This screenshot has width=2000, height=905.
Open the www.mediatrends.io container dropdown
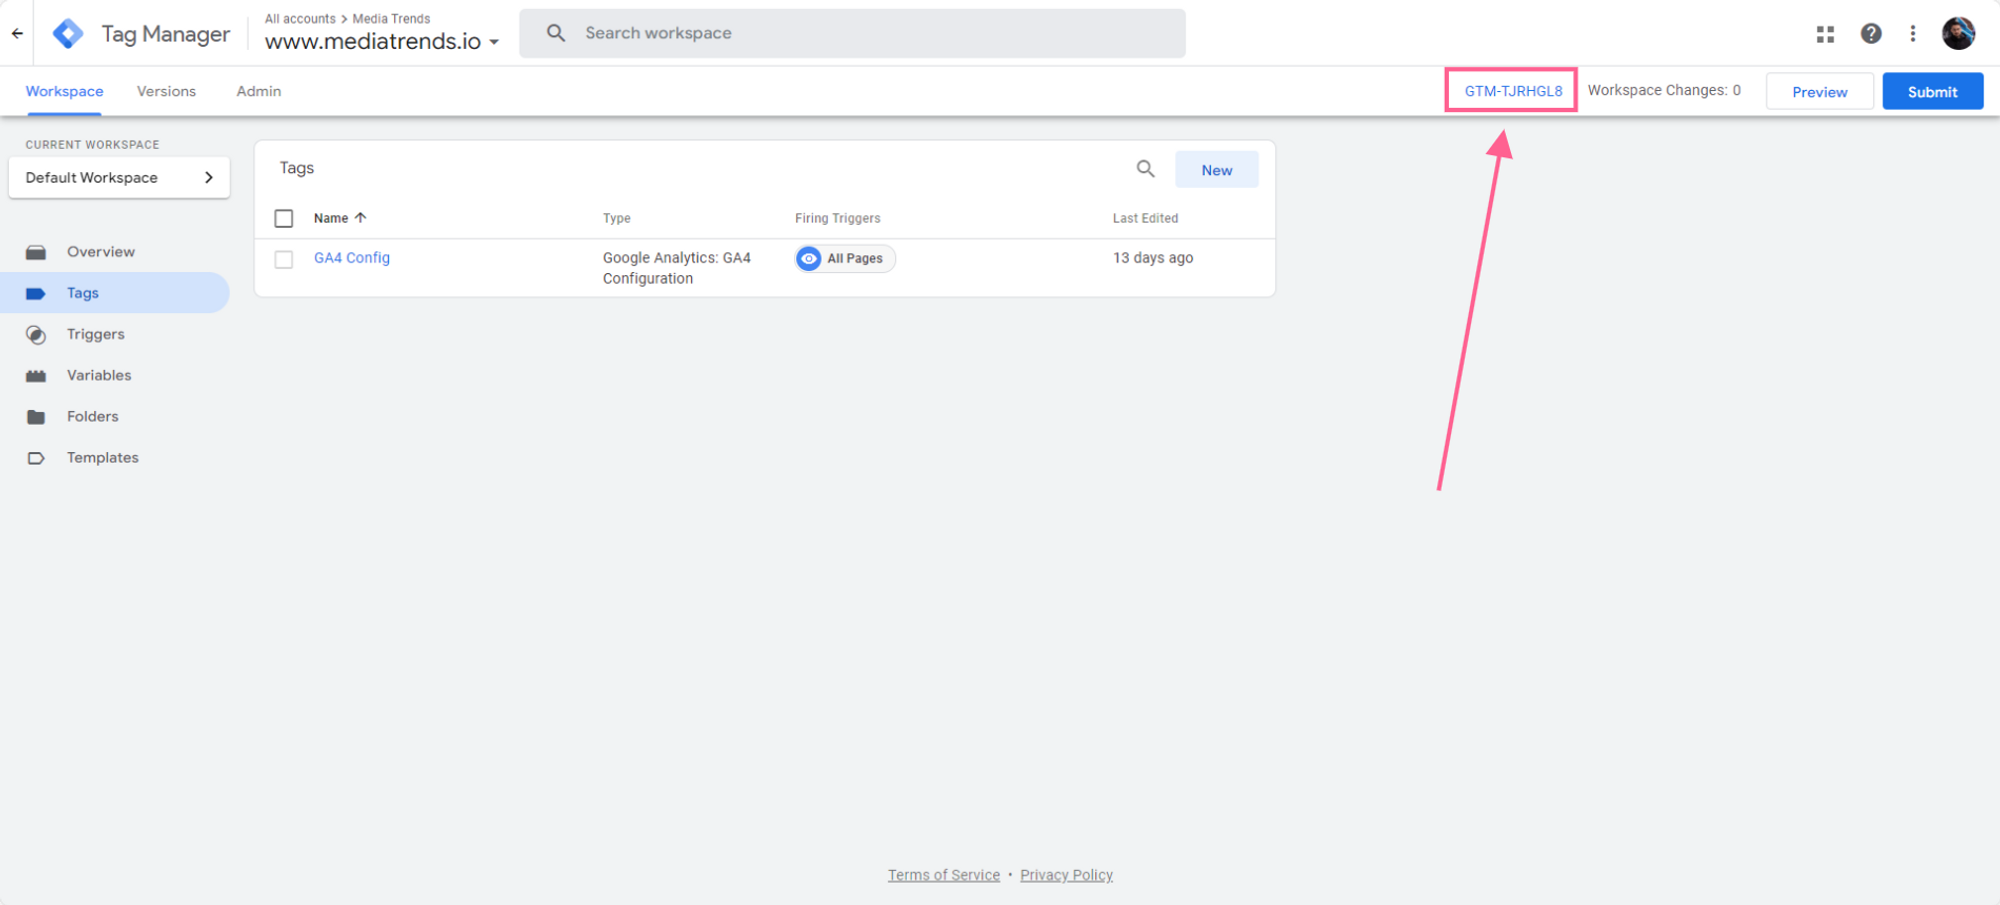tap(382, 41)
